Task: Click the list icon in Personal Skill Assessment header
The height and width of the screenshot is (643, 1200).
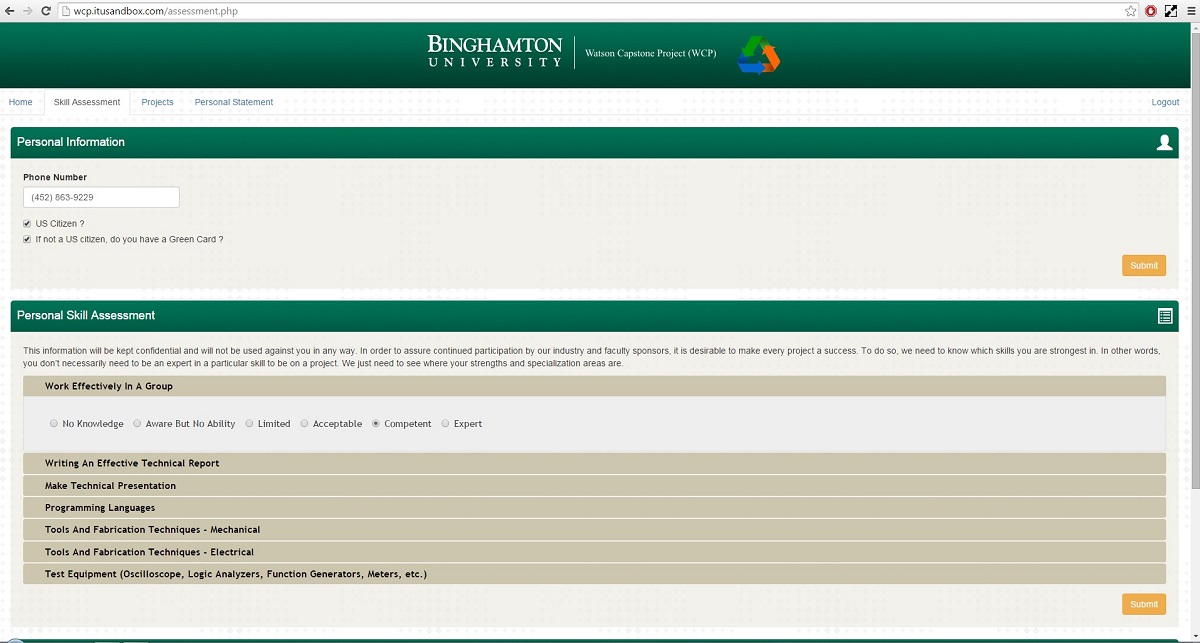Action: [x=1165, y=316]
